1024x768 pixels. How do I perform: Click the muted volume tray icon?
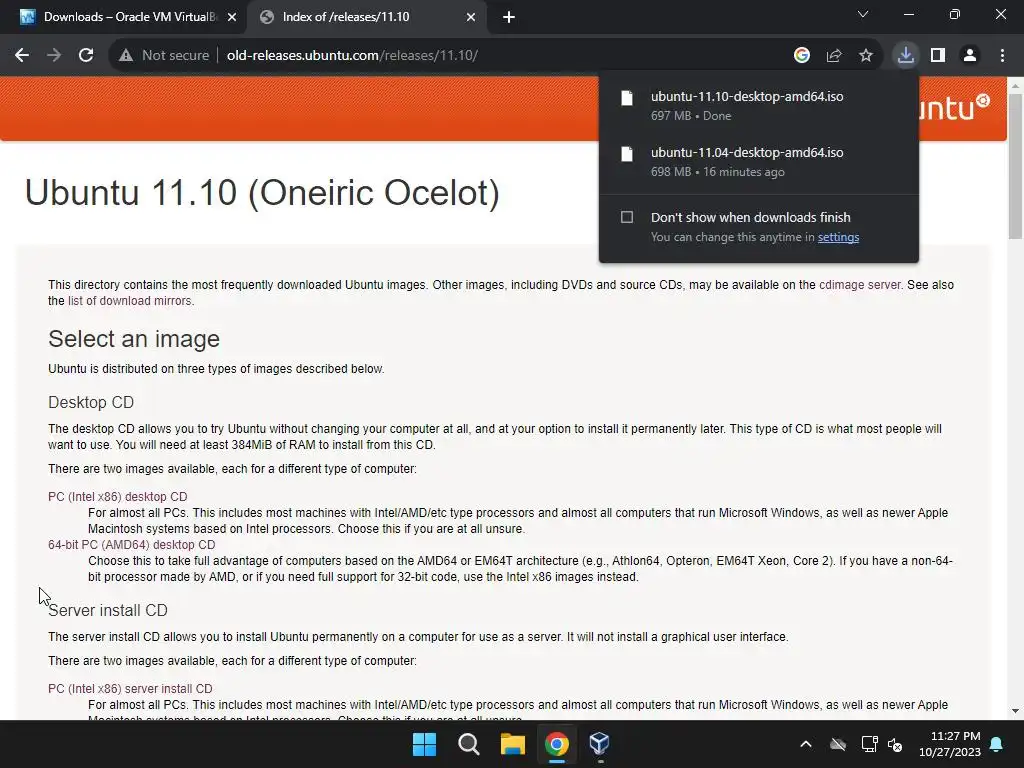(895, 744)
